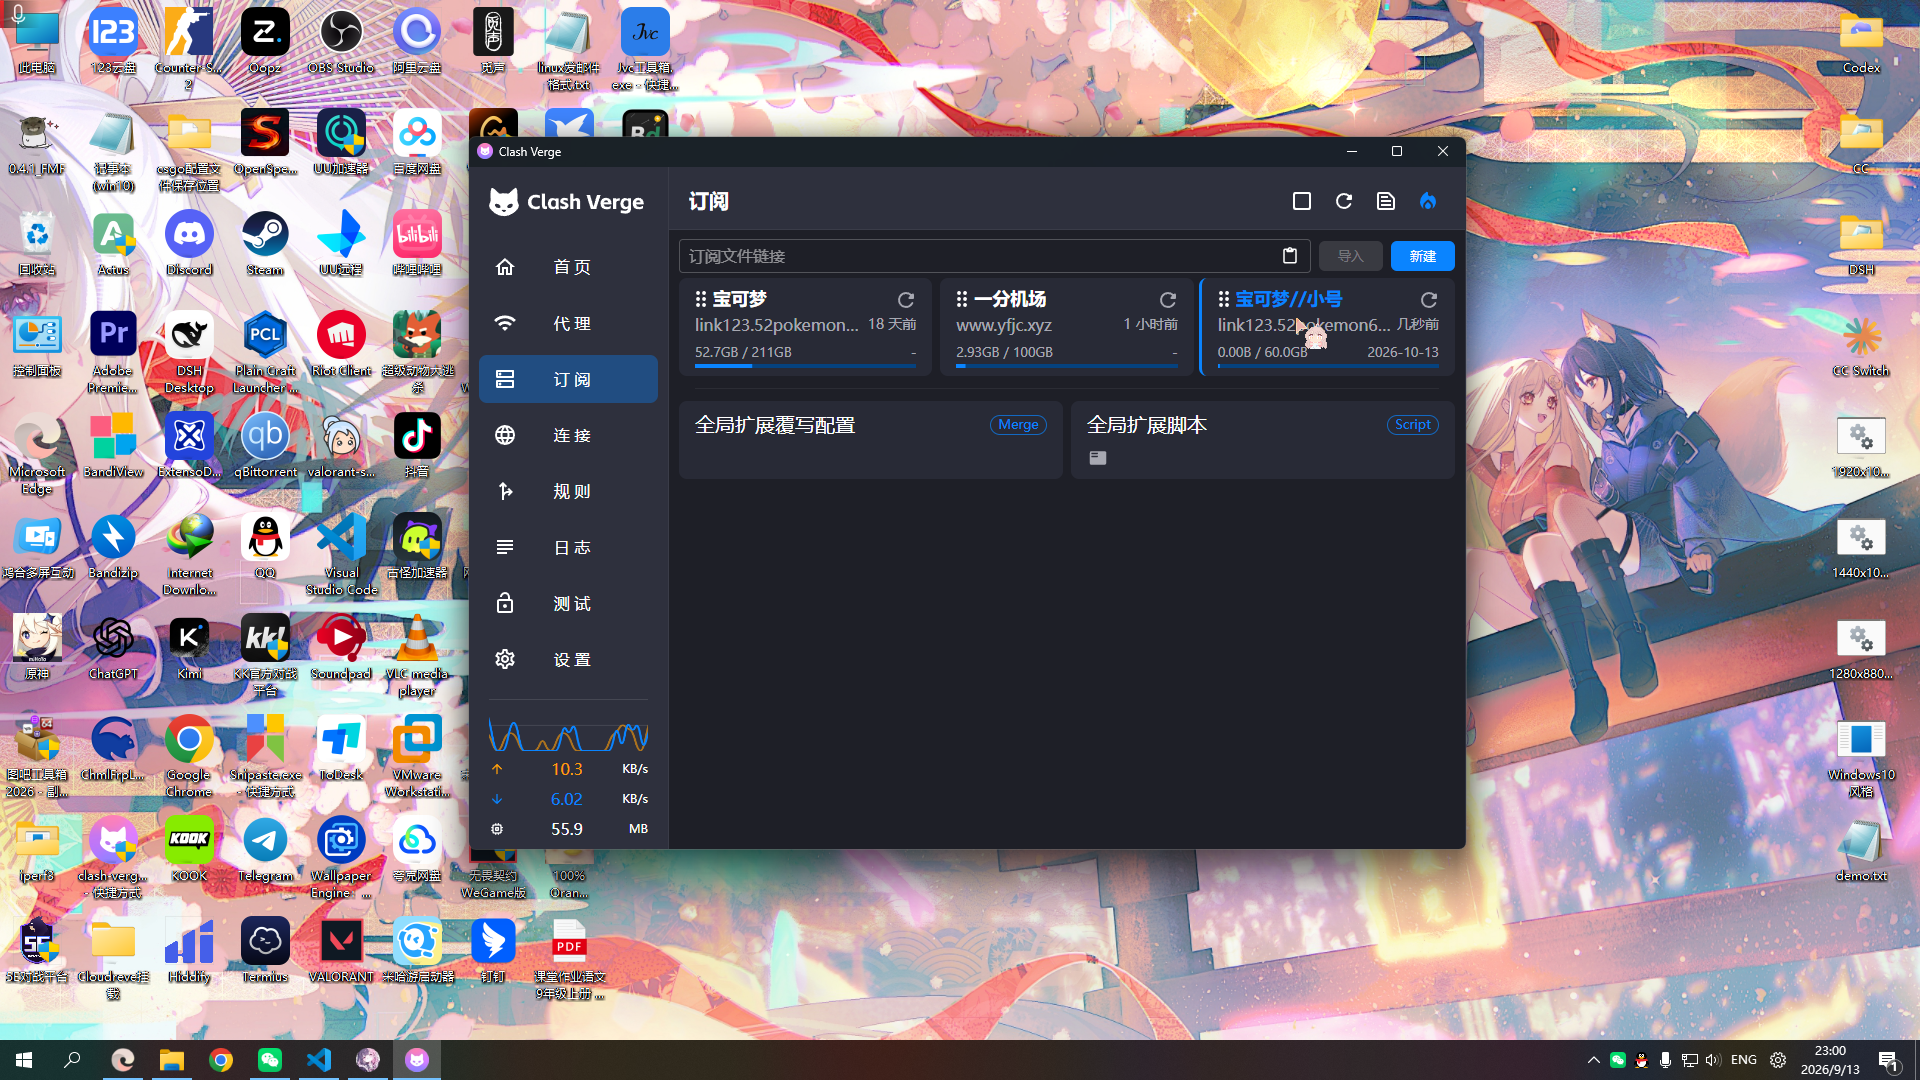Open the 设置 settings page
This screenshot has height=1080, width=1920.
[x=568, y=659]
